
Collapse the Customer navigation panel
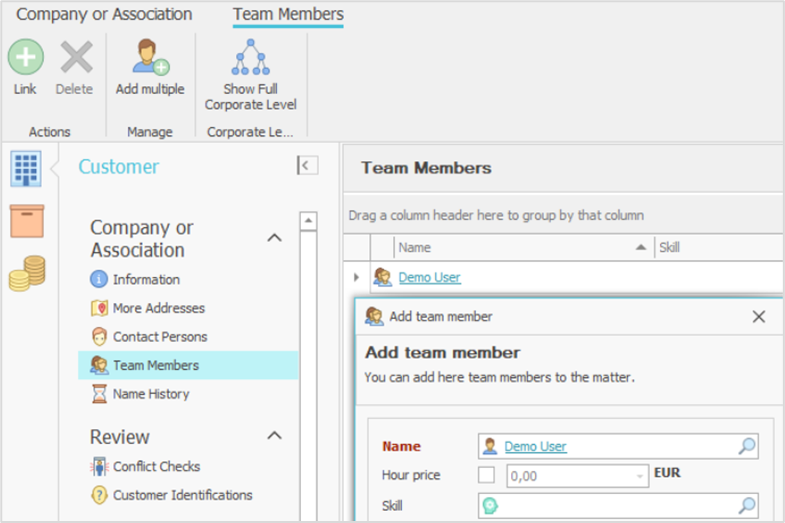(x=307, y=166)
